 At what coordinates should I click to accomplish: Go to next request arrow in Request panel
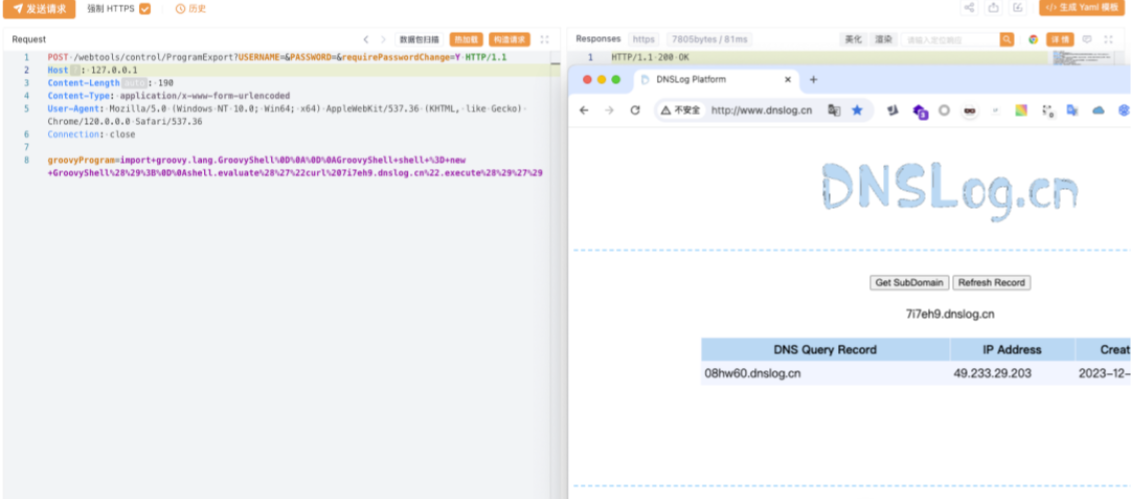click(383, 40)
